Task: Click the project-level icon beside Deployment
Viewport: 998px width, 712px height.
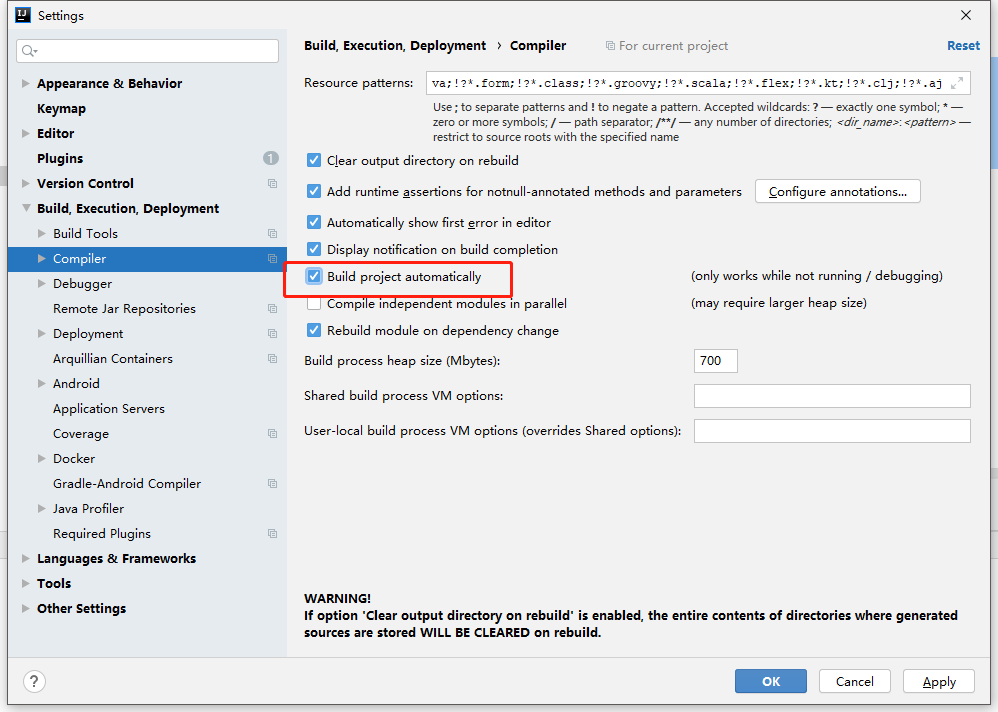Action: tap(272, 334)
